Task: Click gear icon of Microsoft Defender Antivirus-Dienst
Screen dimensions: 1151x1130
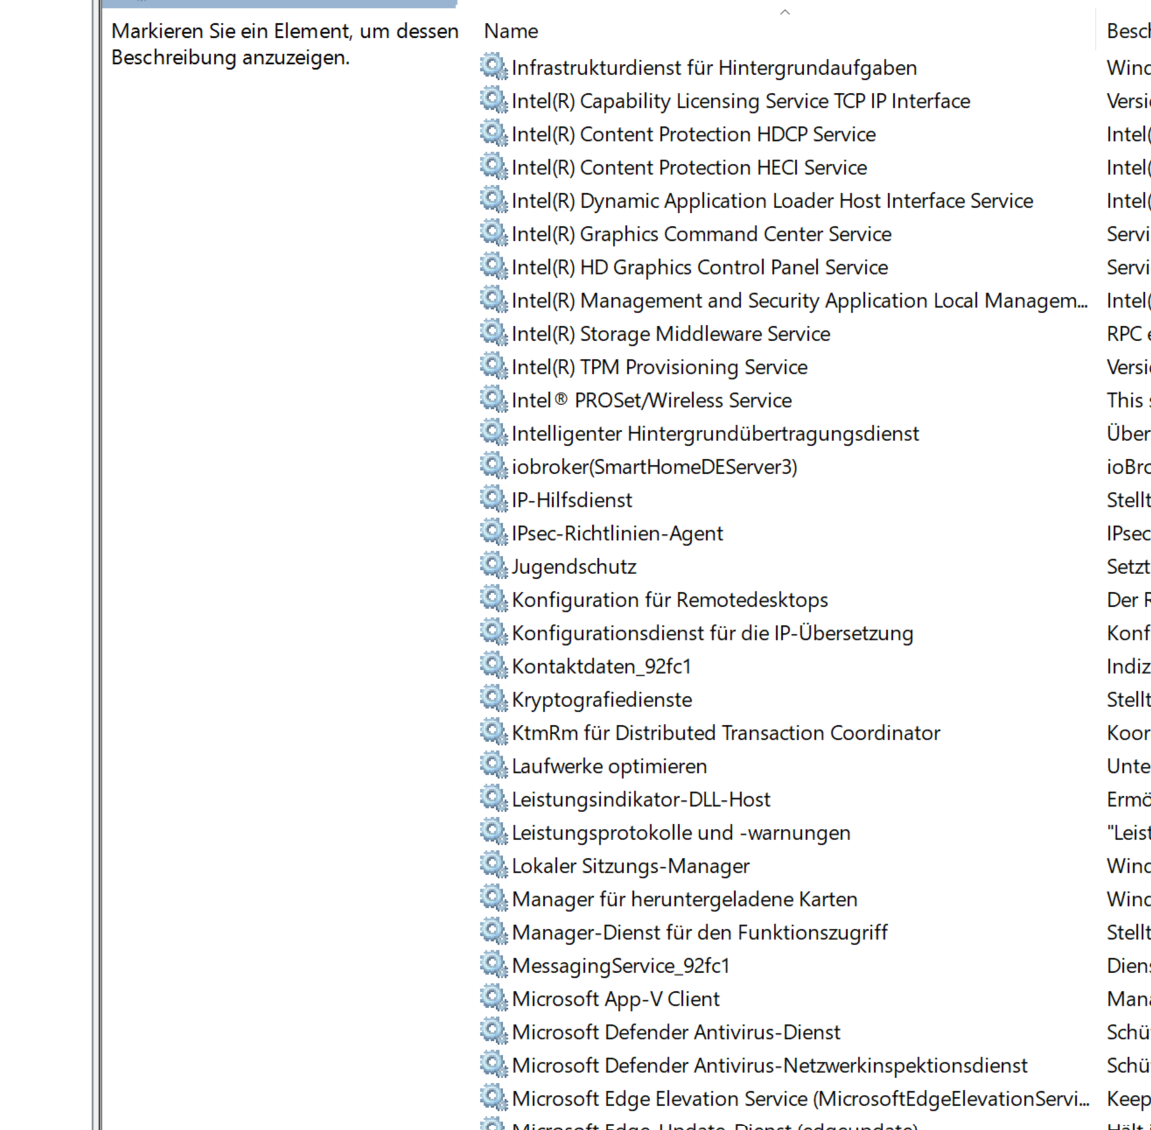Action: (x=493, y=1031)
